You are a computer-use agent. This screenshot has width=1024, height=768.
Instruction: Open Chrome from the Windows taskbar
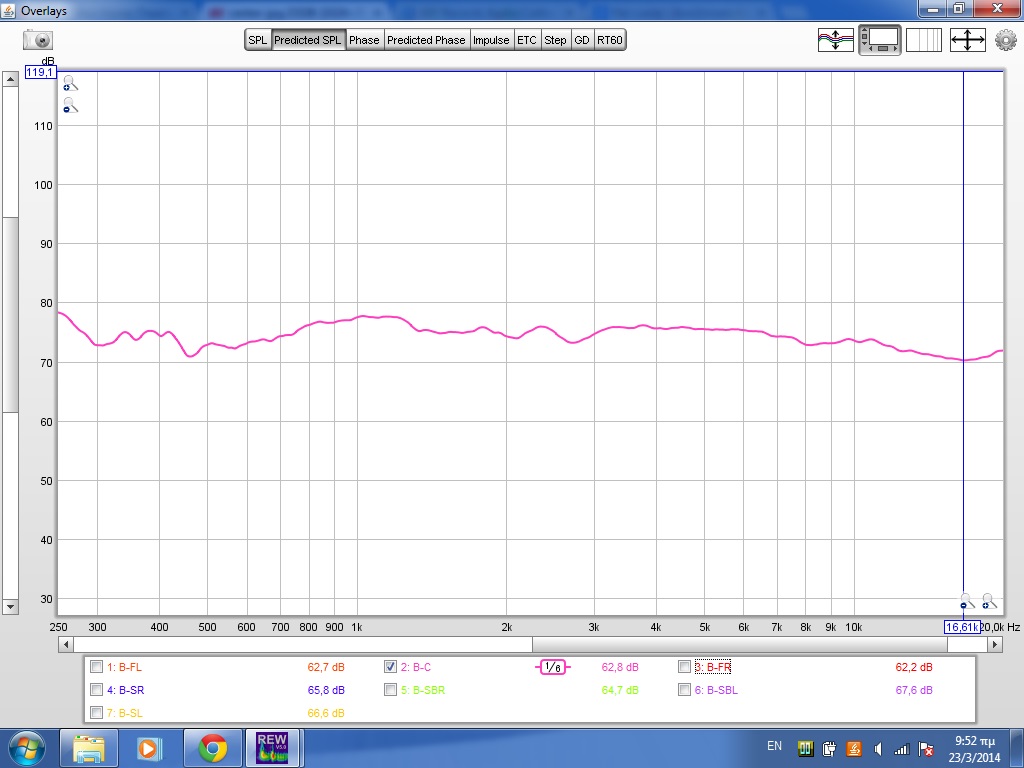212,748
